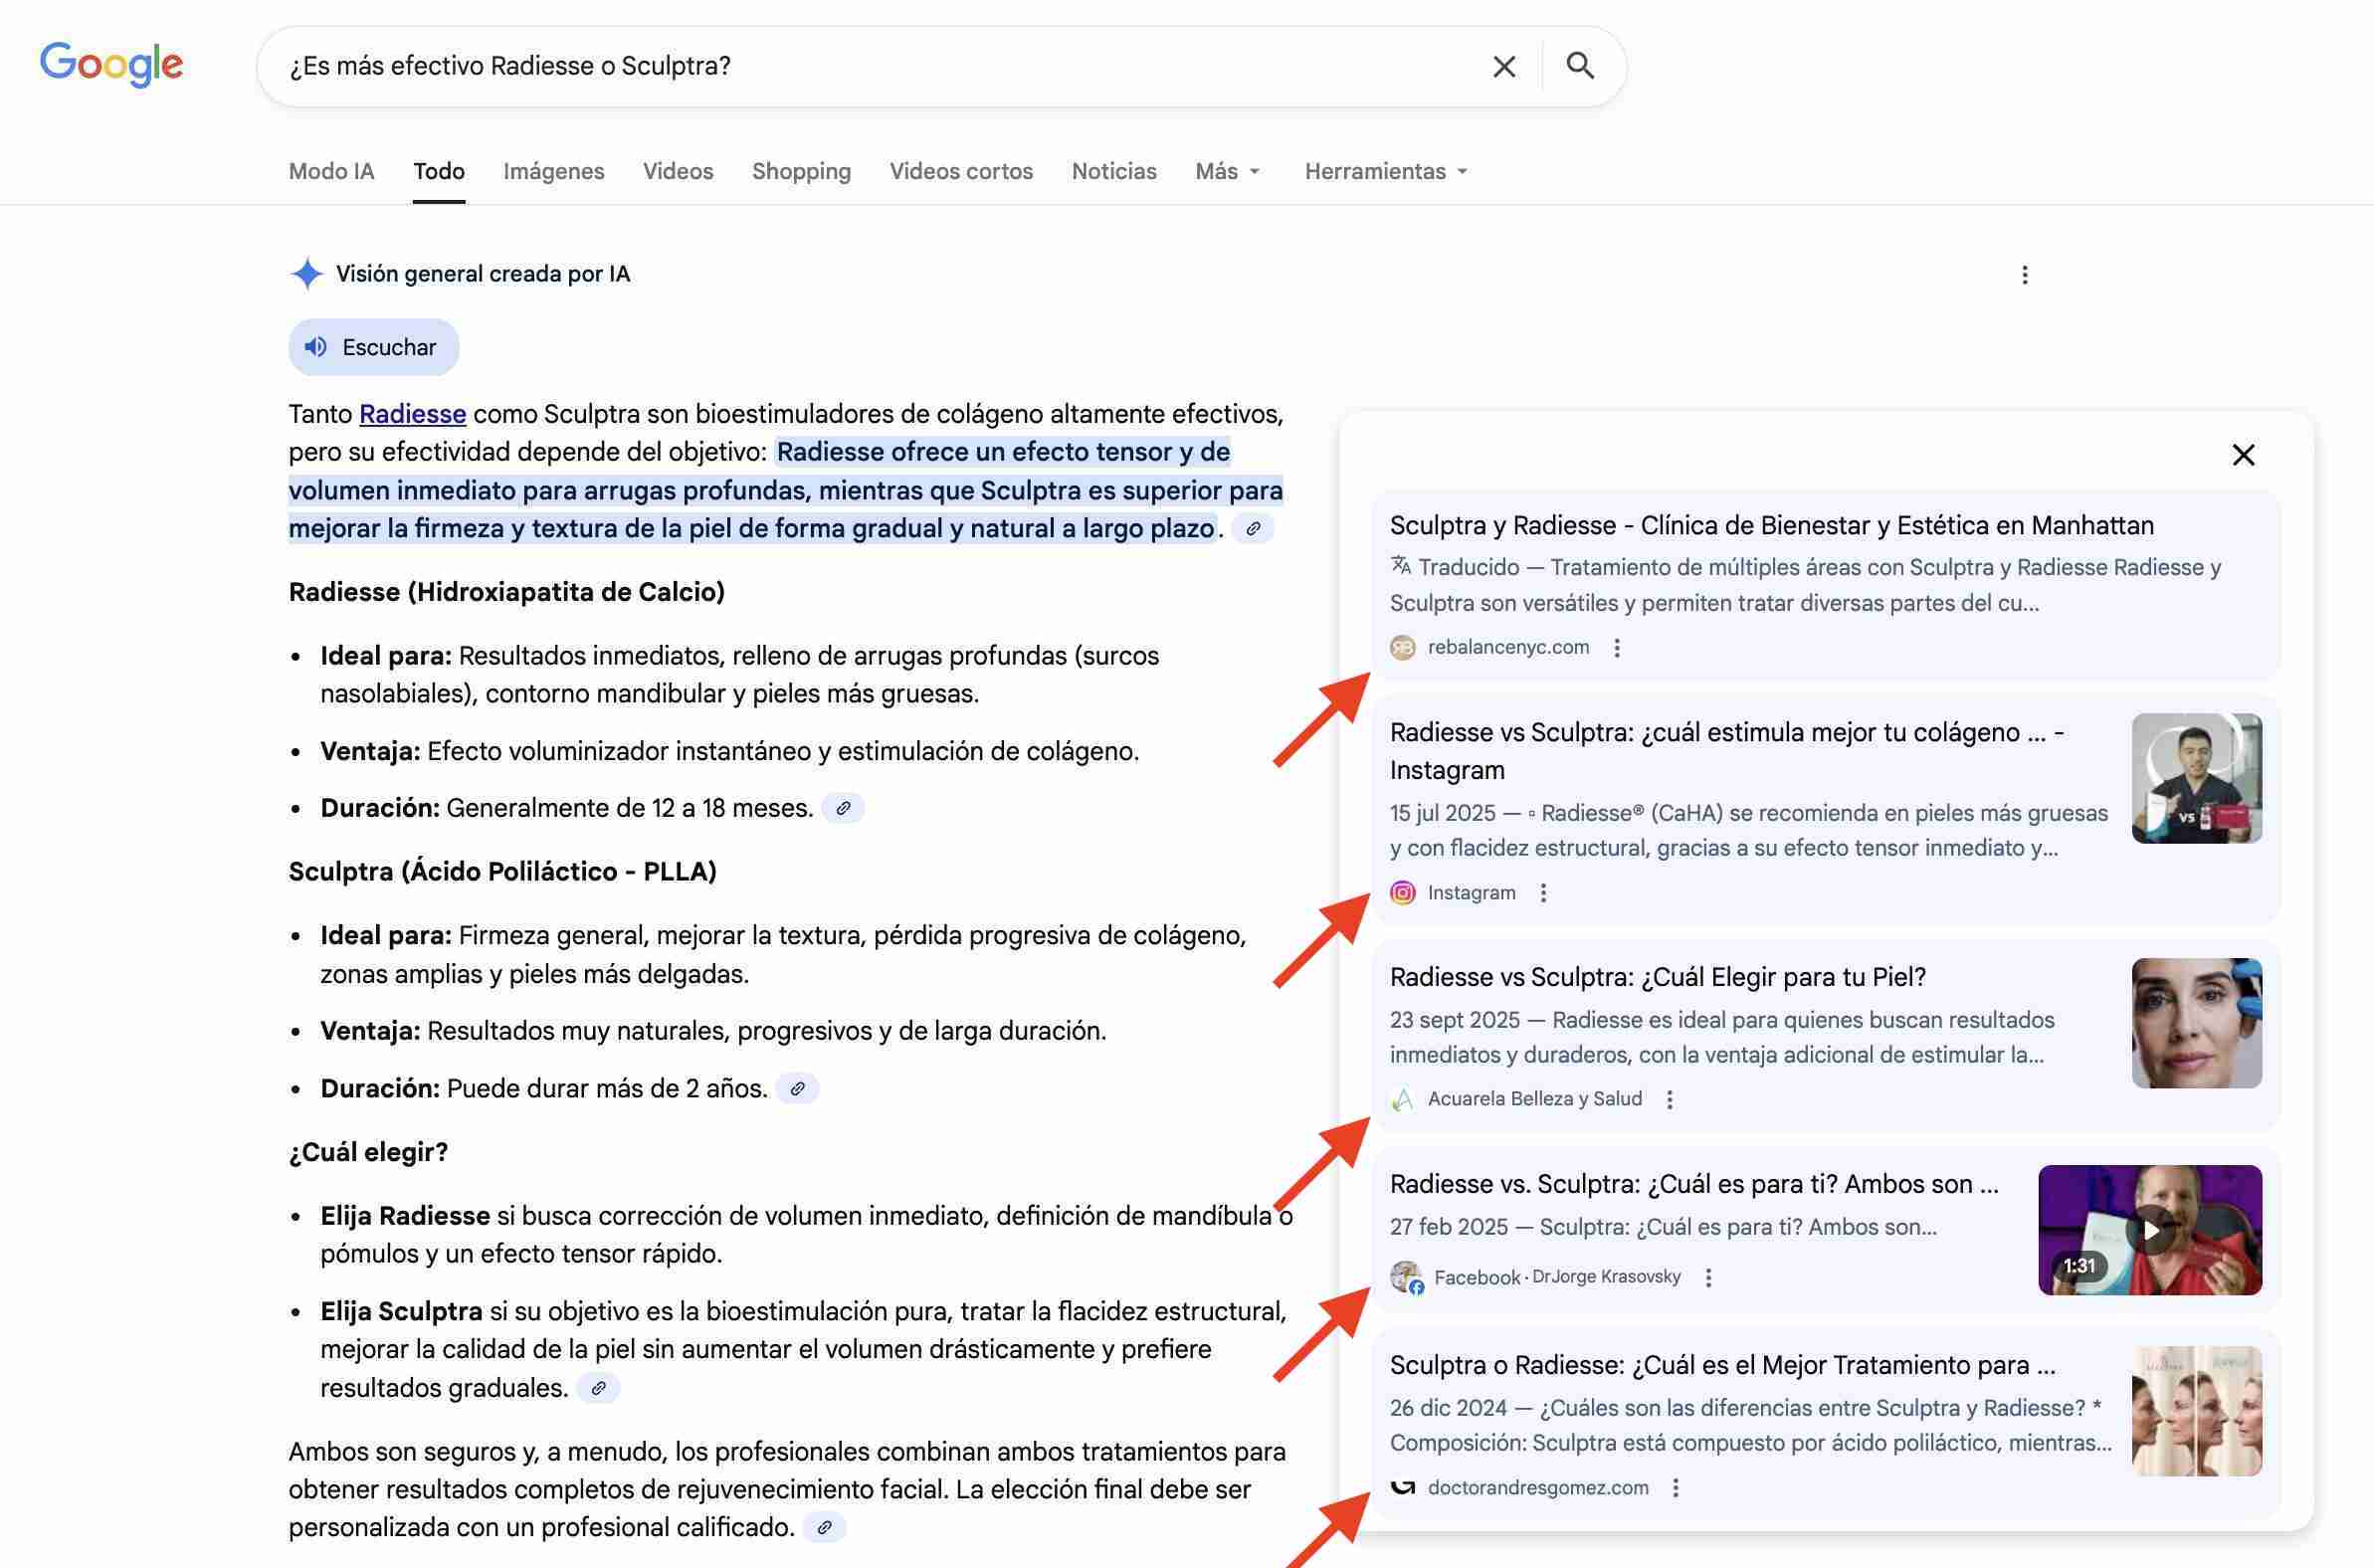Viewport: 2374px width, 1568px height.
Task: Follow the Radiesse hyperlink in the overview
Action: point(412,414)
